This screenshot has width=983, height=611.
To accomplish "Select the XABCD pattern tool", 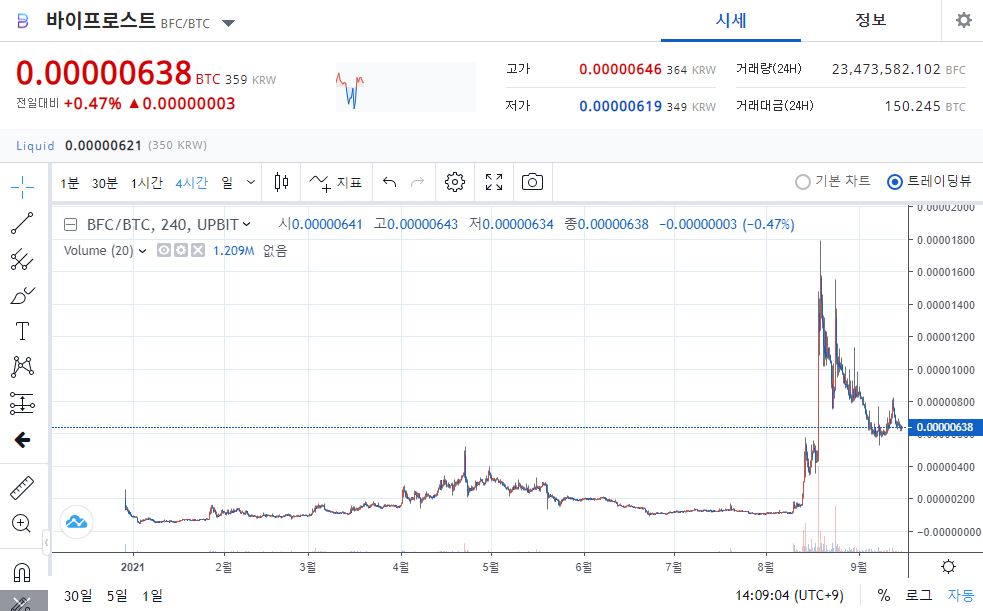I will click(23, 367).
